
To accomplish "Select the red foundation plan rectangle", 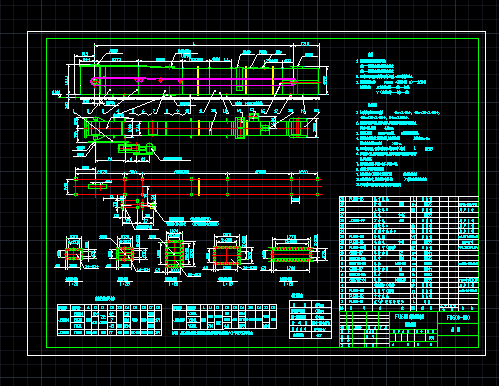I will click(198, 187).
